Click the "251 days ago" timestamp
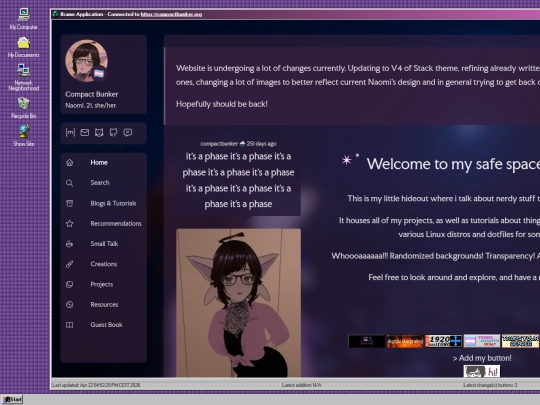540x405 pixels. (261, 144)
